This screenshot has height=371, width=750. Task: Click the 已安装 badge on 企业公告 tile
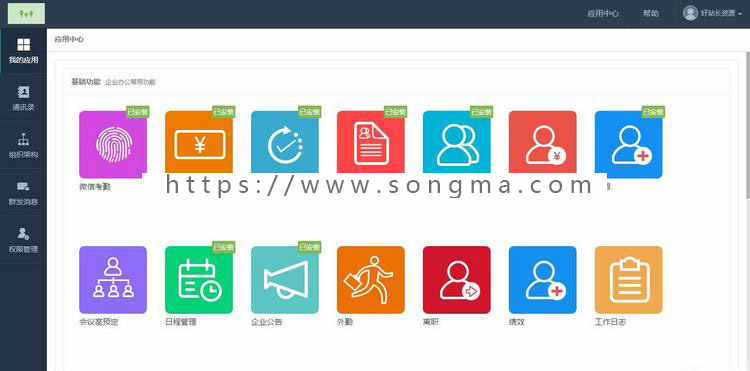pyautogui.click(x=309, y=247)
